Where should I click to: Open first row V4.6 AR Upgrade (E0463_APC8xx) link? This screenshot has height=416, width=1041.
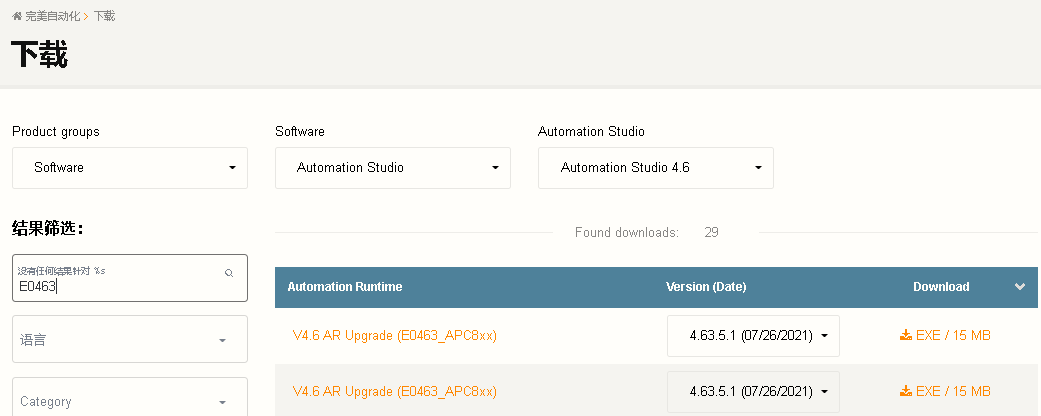394,336
